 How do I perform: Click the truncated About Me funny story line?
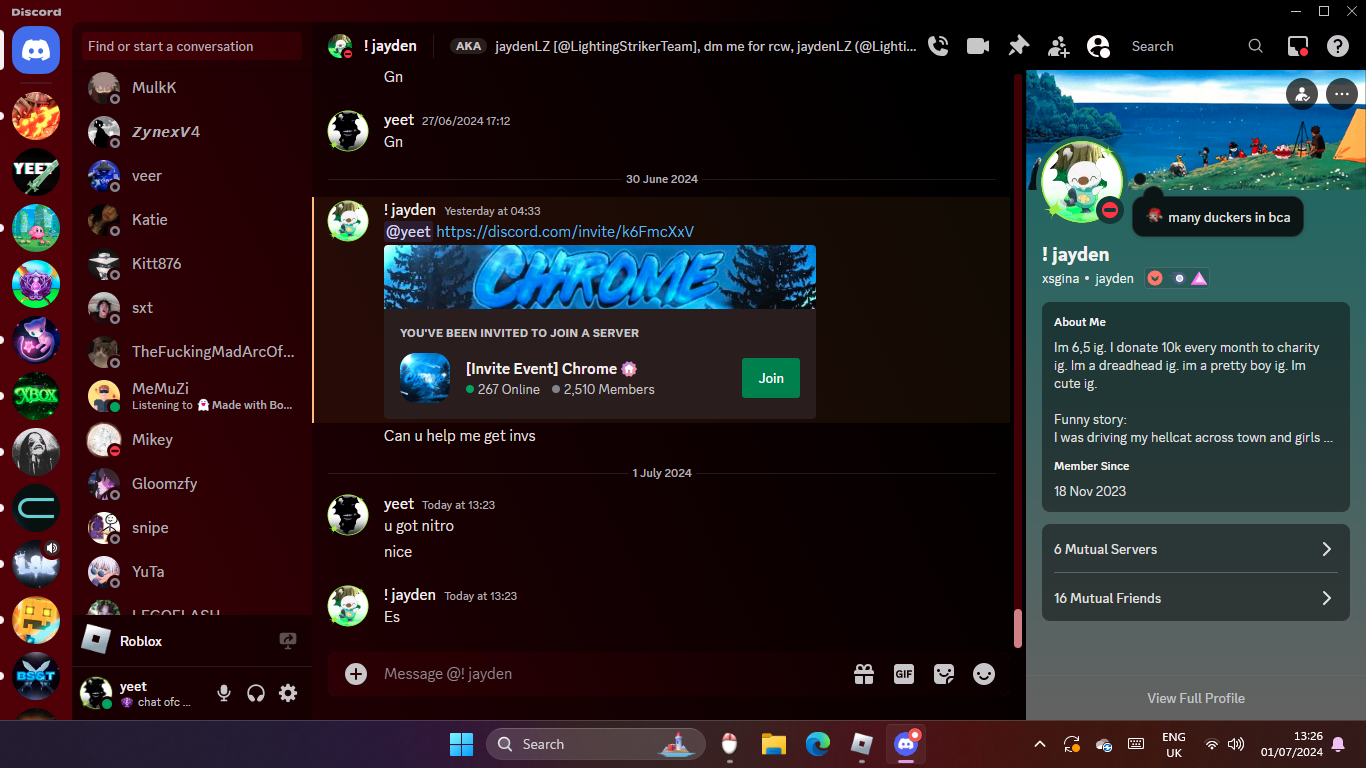[x=1194, y=438]
